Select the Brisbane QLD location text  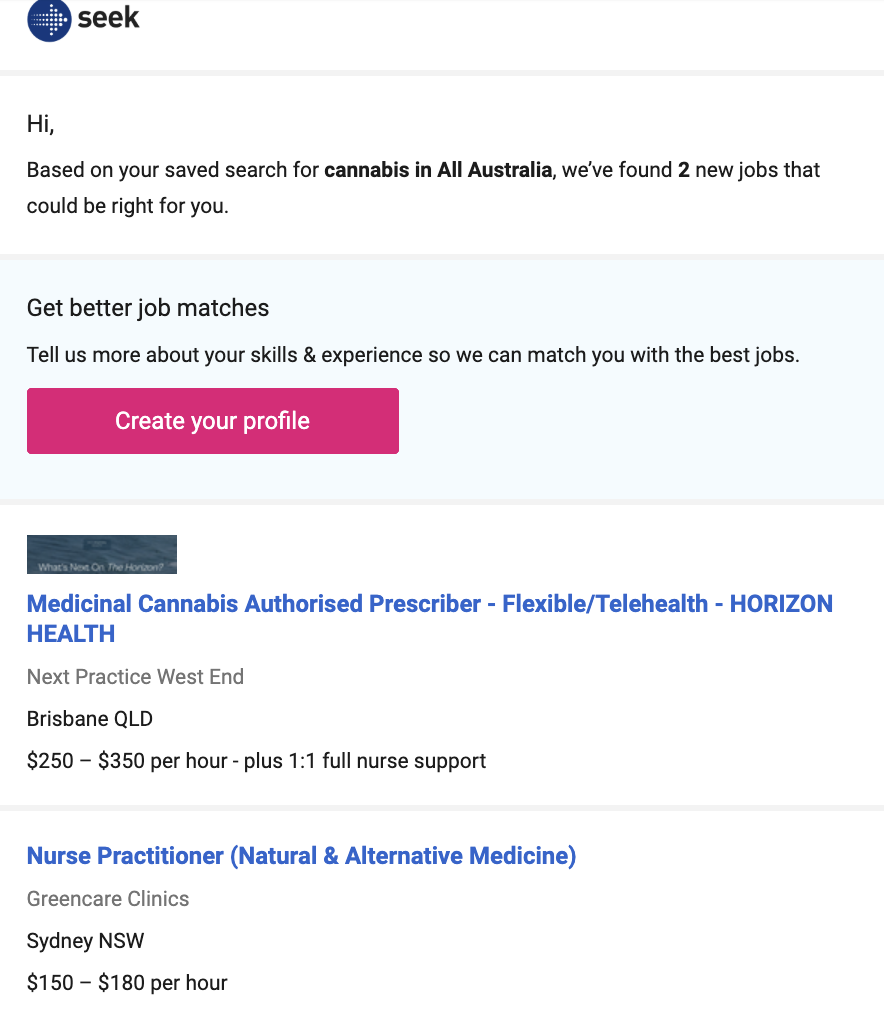pyautogui.click(x=90, y=719)
